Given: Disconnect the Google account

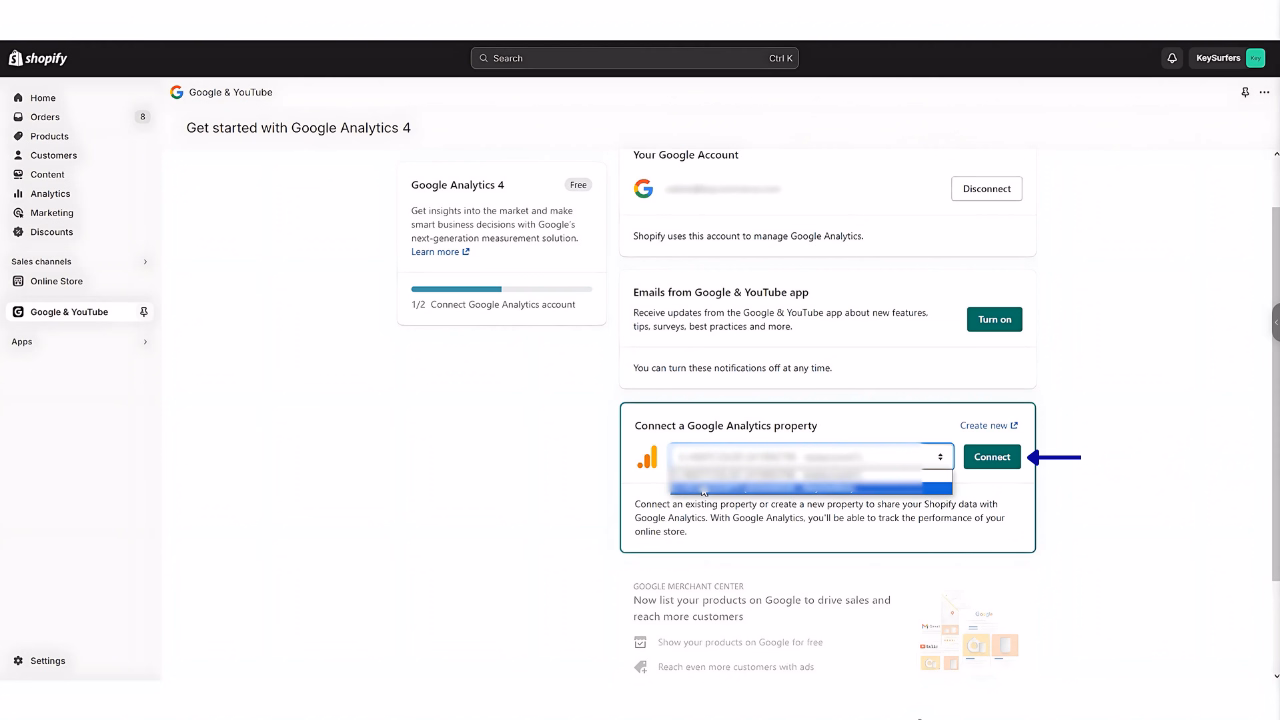Looking at the screenshot, I should (986, 189).
